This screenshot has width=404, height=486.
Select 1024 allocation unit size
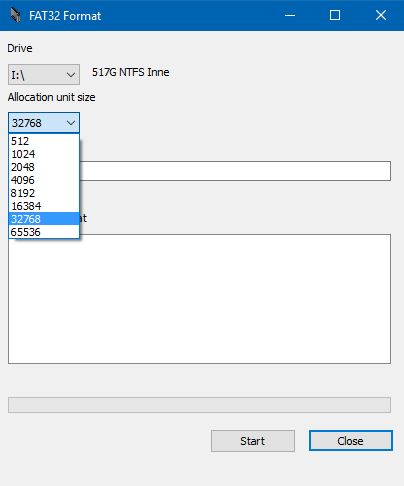44,154
